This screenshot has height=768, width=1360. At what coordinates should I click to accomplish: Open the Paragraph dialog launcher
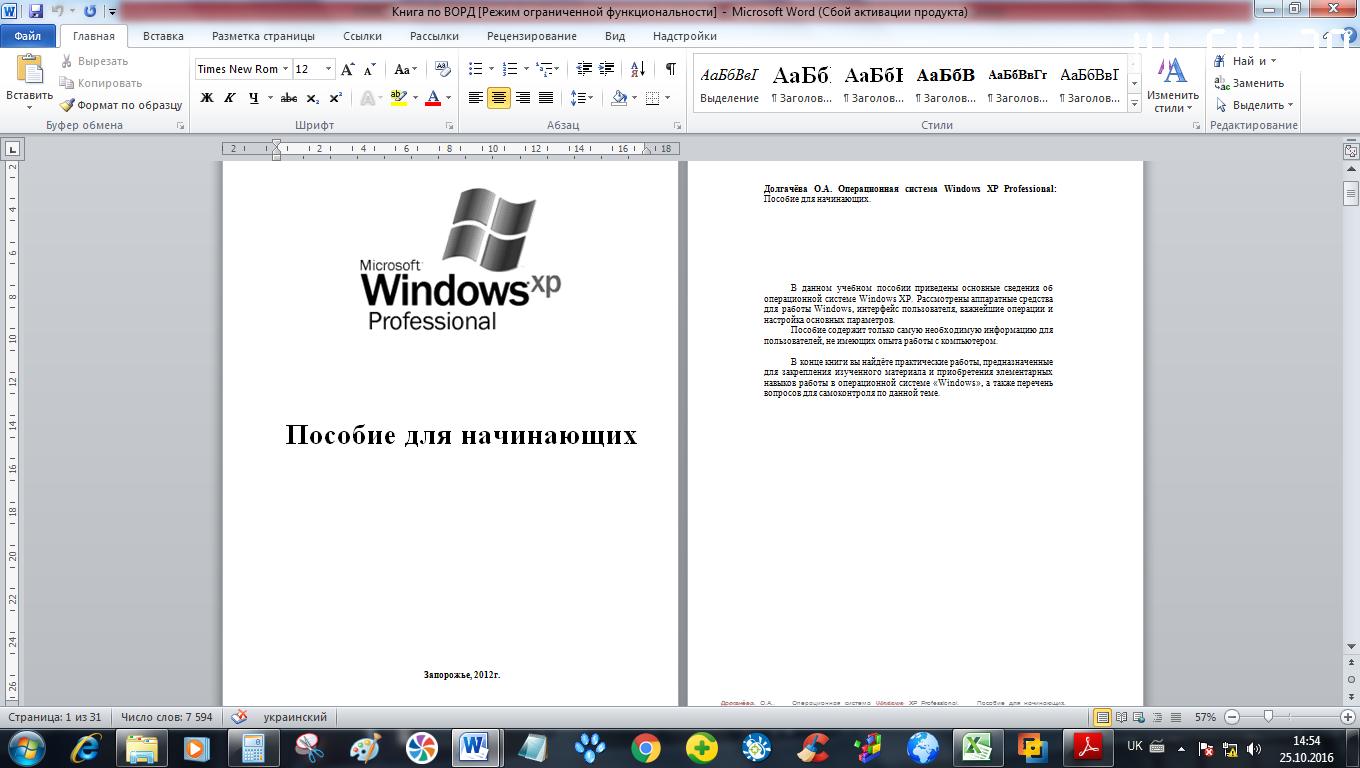click(678, 126)
